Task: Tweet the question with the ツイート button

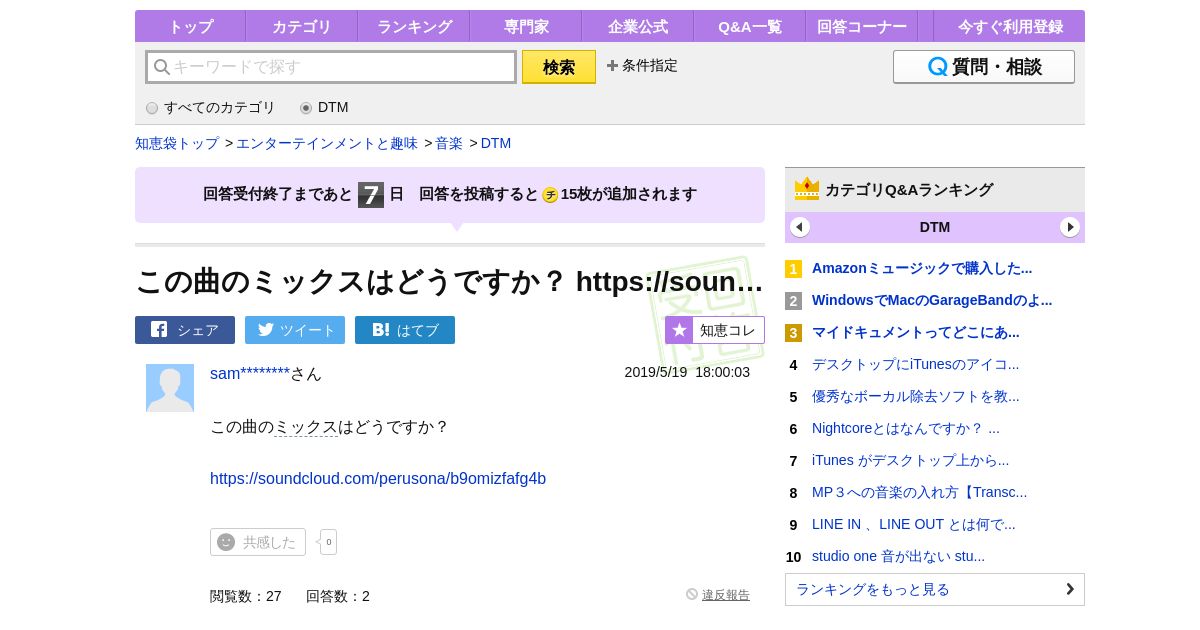Action: pos(295,330)
